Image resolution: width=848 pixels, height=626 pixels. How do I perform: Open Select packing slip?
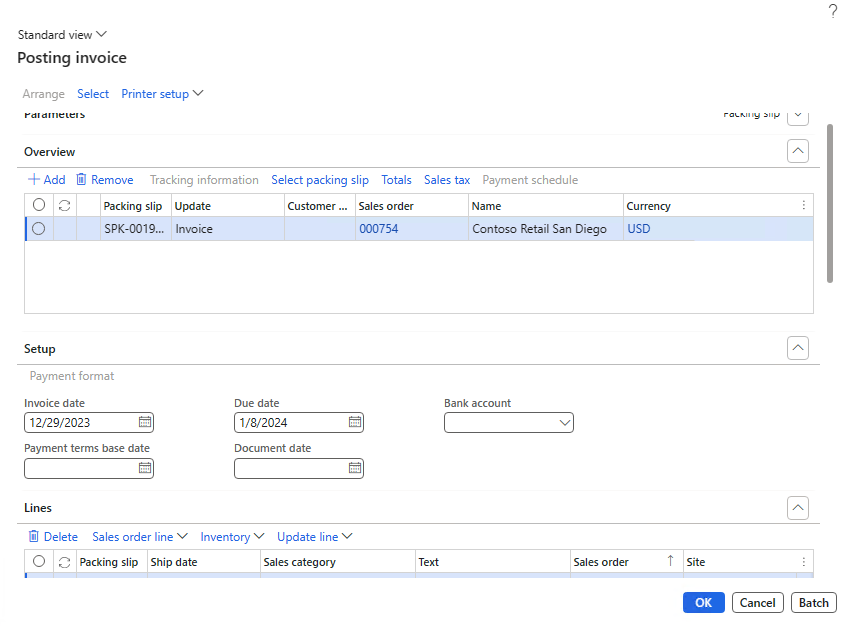tap(320, 180)
